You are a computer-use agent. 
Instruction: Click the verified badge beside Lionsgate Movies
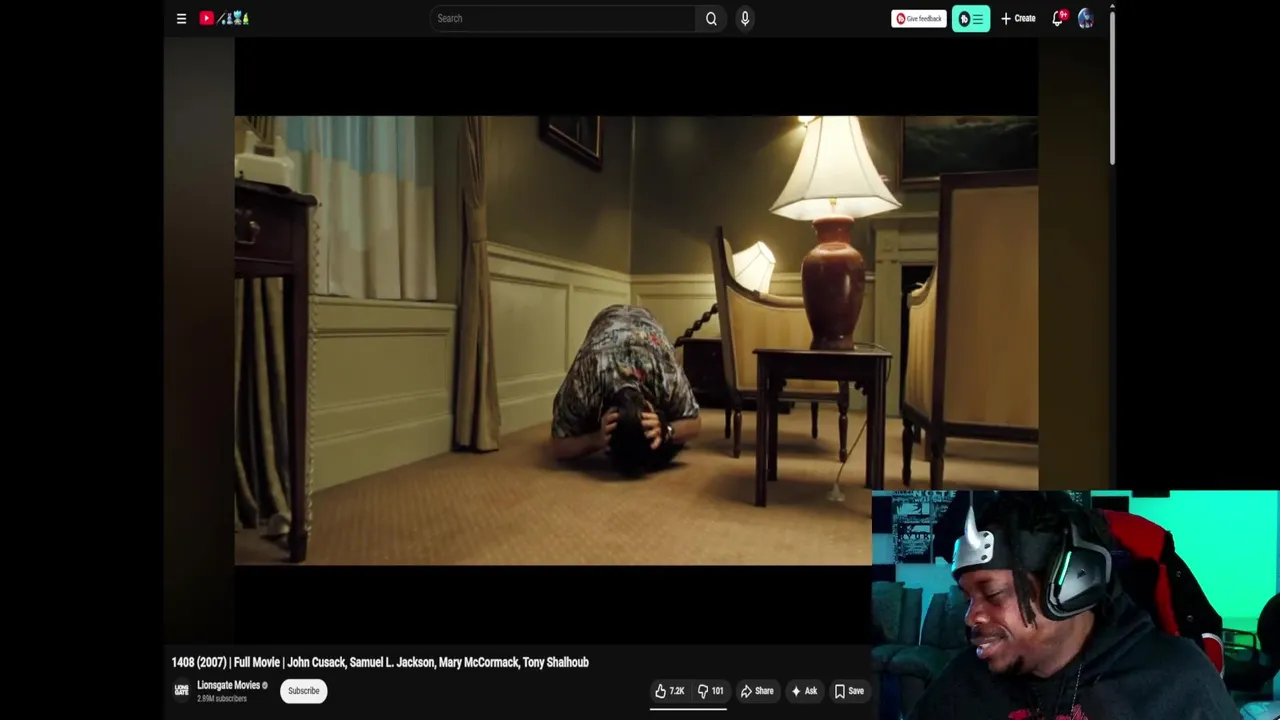265,685
